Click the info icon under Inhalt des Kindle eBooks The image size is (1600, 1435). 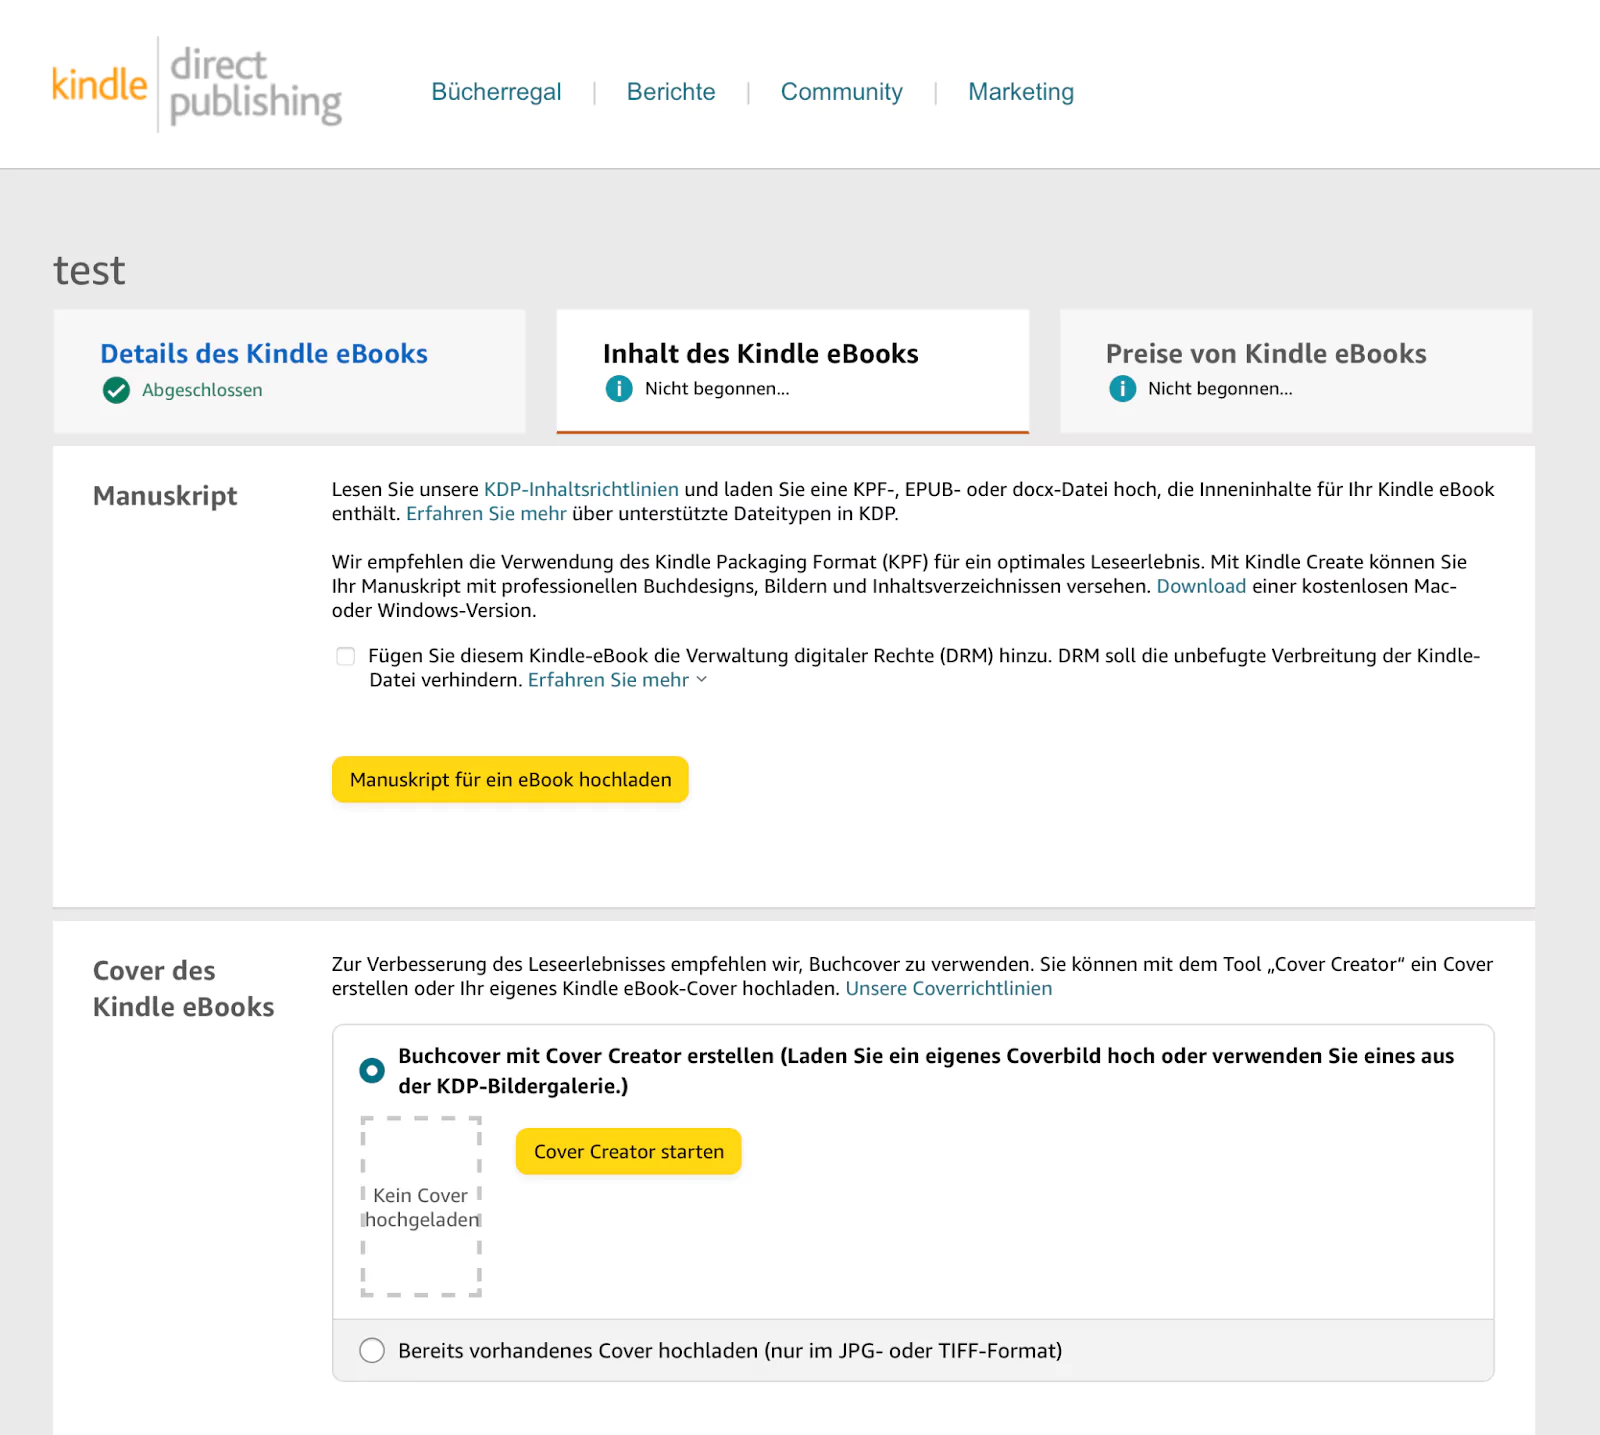(x=619, y=389)
